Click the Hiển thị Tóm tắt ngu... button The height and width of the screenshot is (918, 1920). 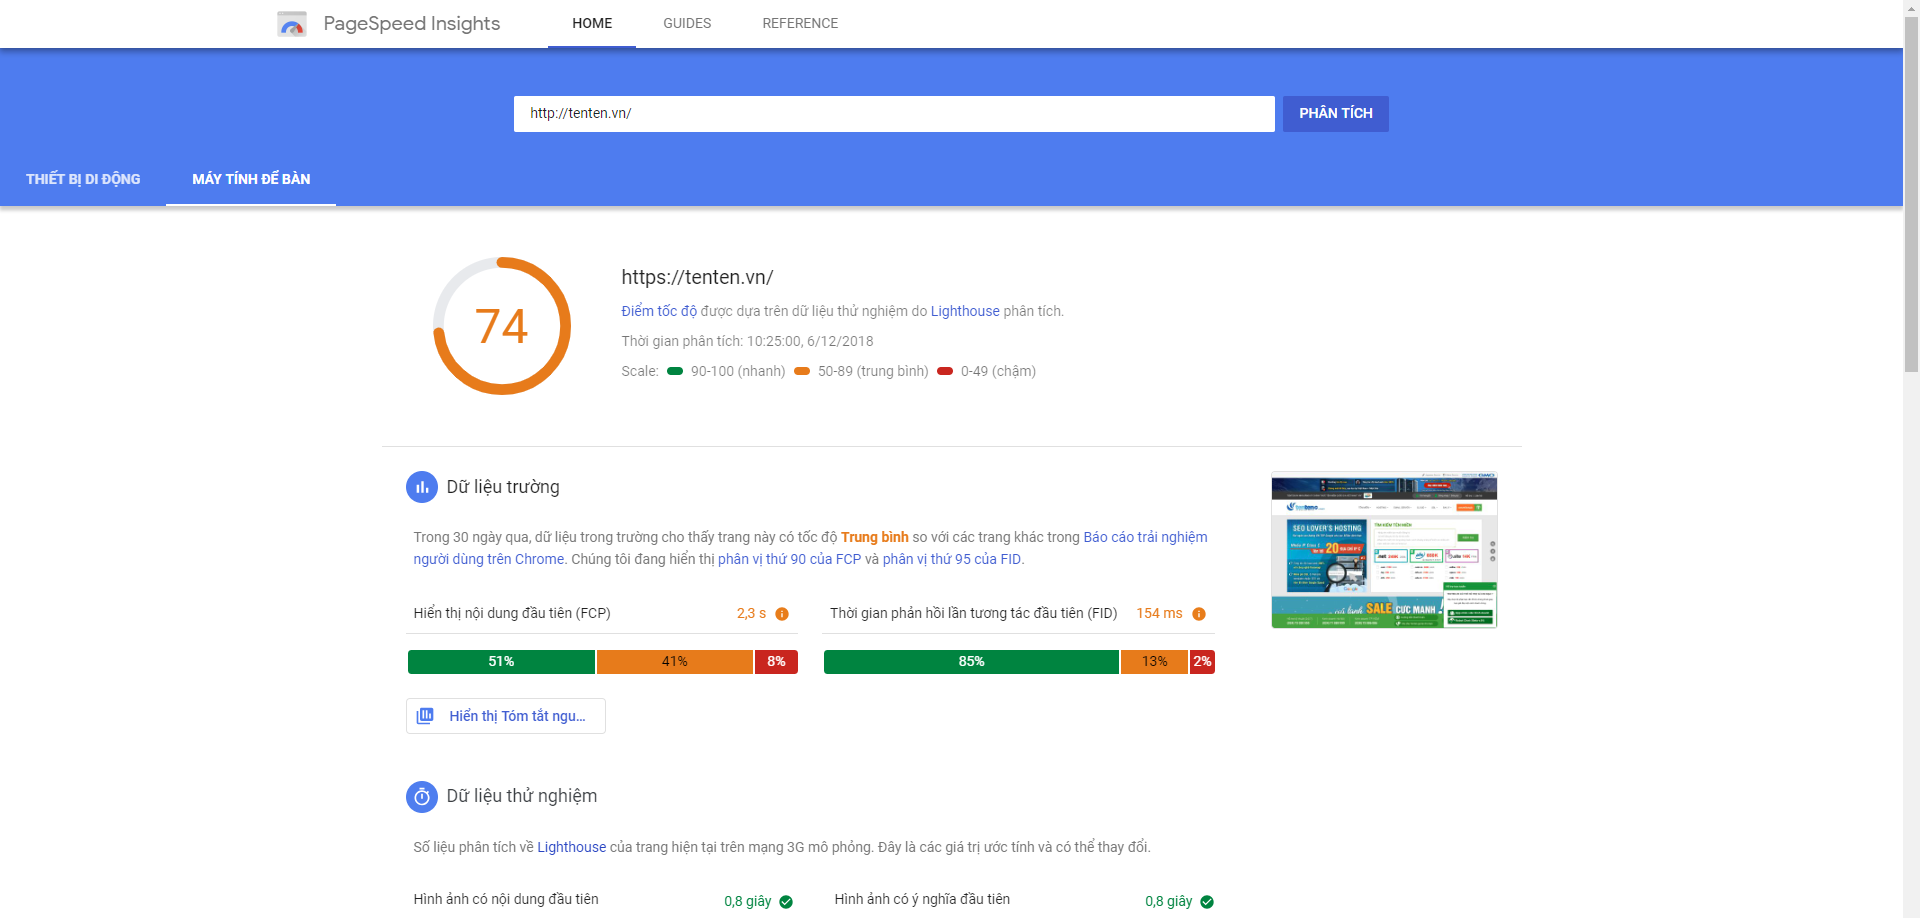coord(506,716)
